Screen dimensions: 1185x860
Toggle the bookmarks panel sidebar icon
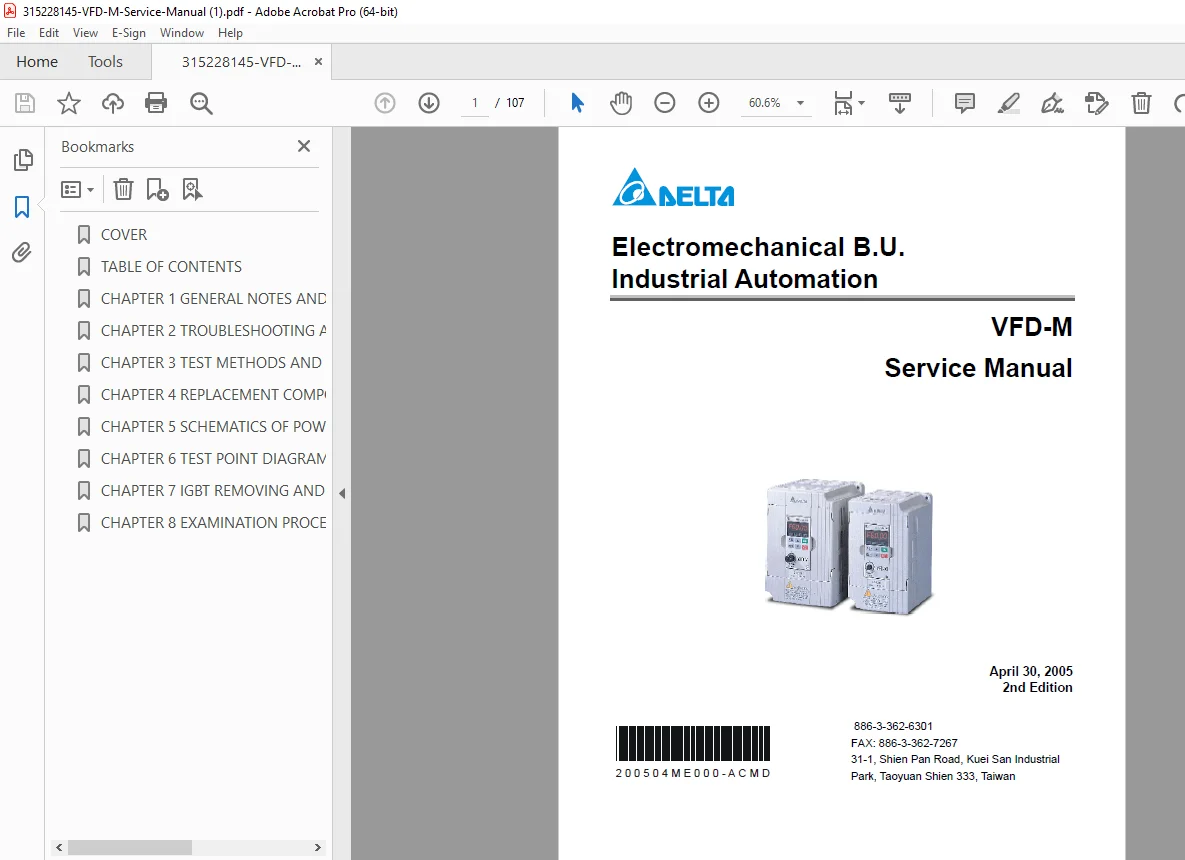pos(22,206)
